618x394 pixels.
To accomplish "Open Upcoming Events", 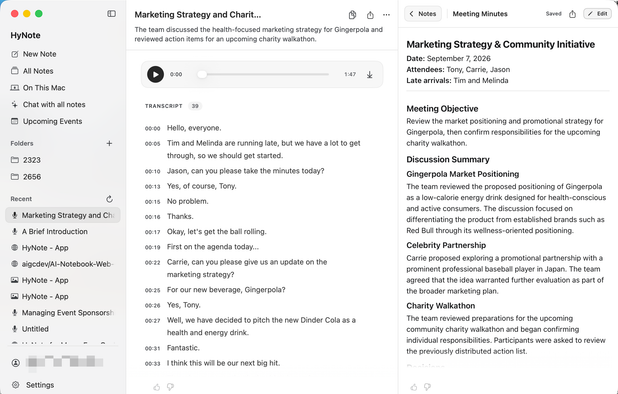I will pos(52,121).
